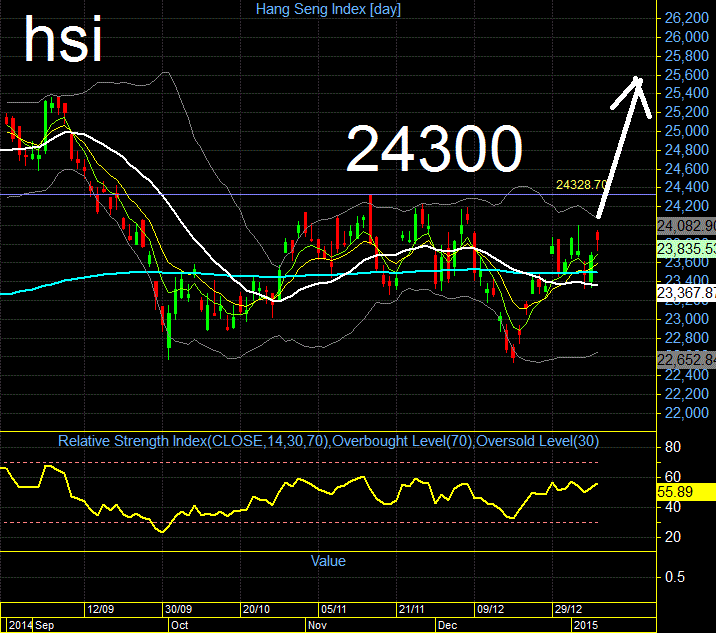This screenshot has height=633, width=716.
Task: Select the 24,200 price axis label
Action: pyautogui.click(x=686, y=206)
